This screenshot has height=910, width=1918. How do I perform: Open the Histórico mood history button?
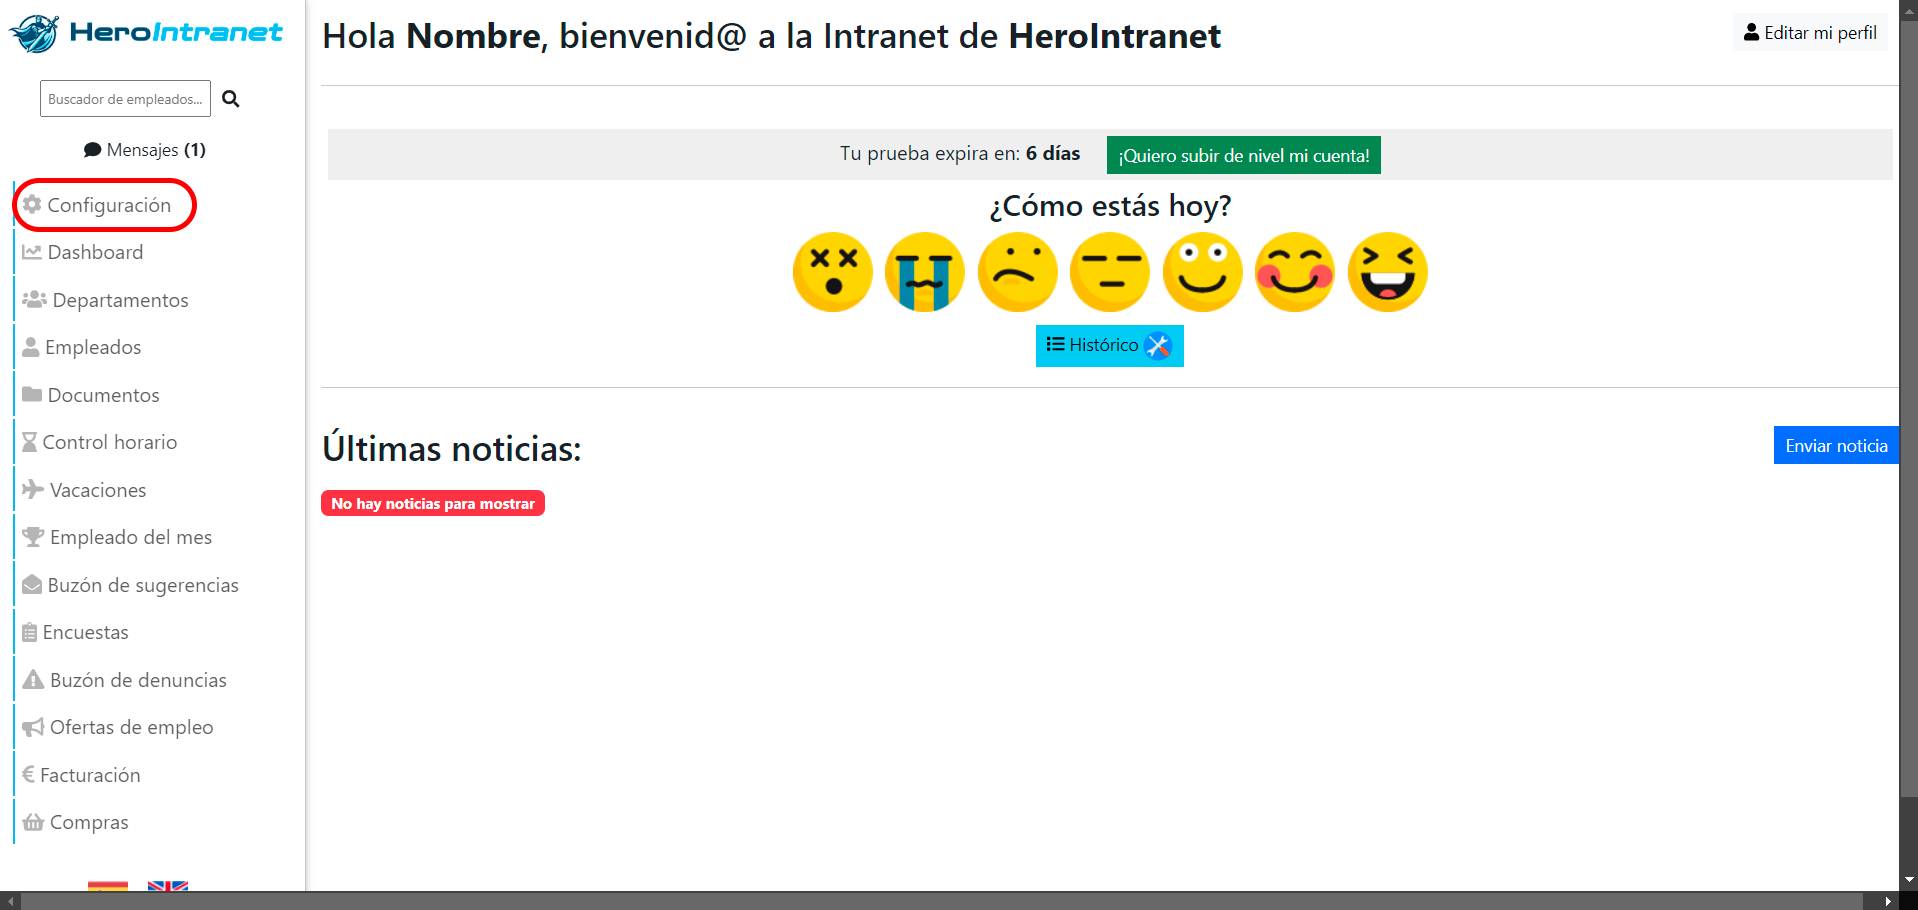(x=1110, y=346)
